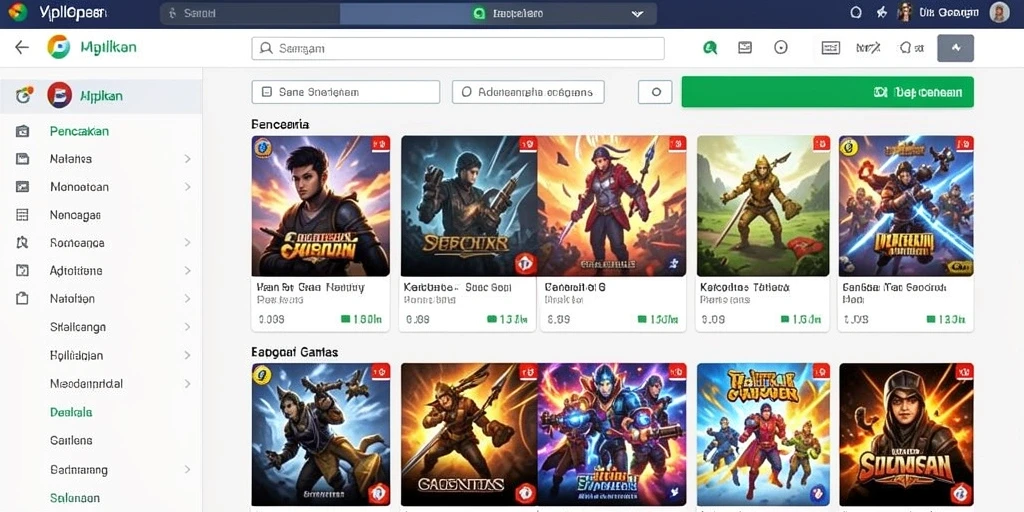
Task: Click the green Dep canaan button
Action: (x=827, y=92)
